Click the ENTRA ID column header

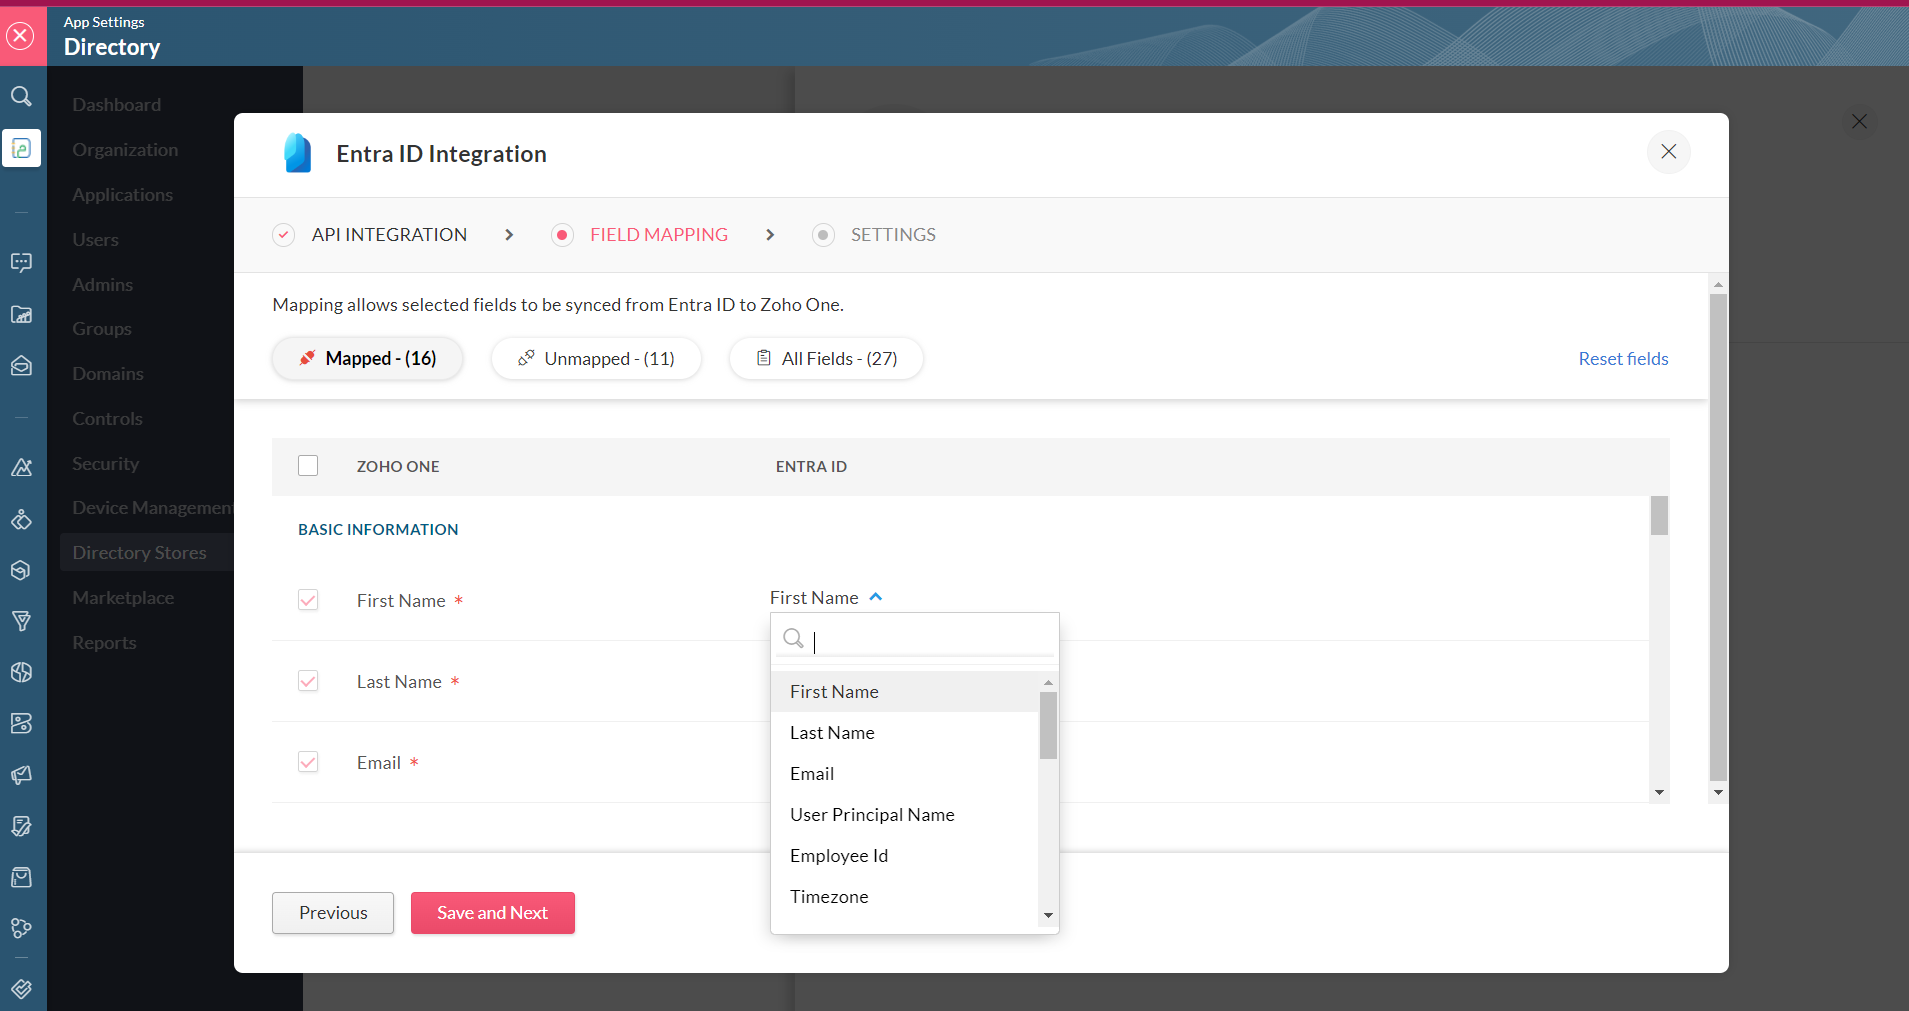(x=811, y=467)
